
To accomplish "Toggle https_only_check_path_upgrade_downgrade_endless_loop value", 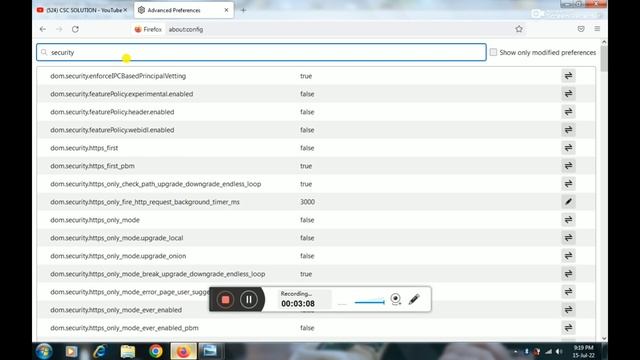I will pyautogui.click(x=568, y=184).
